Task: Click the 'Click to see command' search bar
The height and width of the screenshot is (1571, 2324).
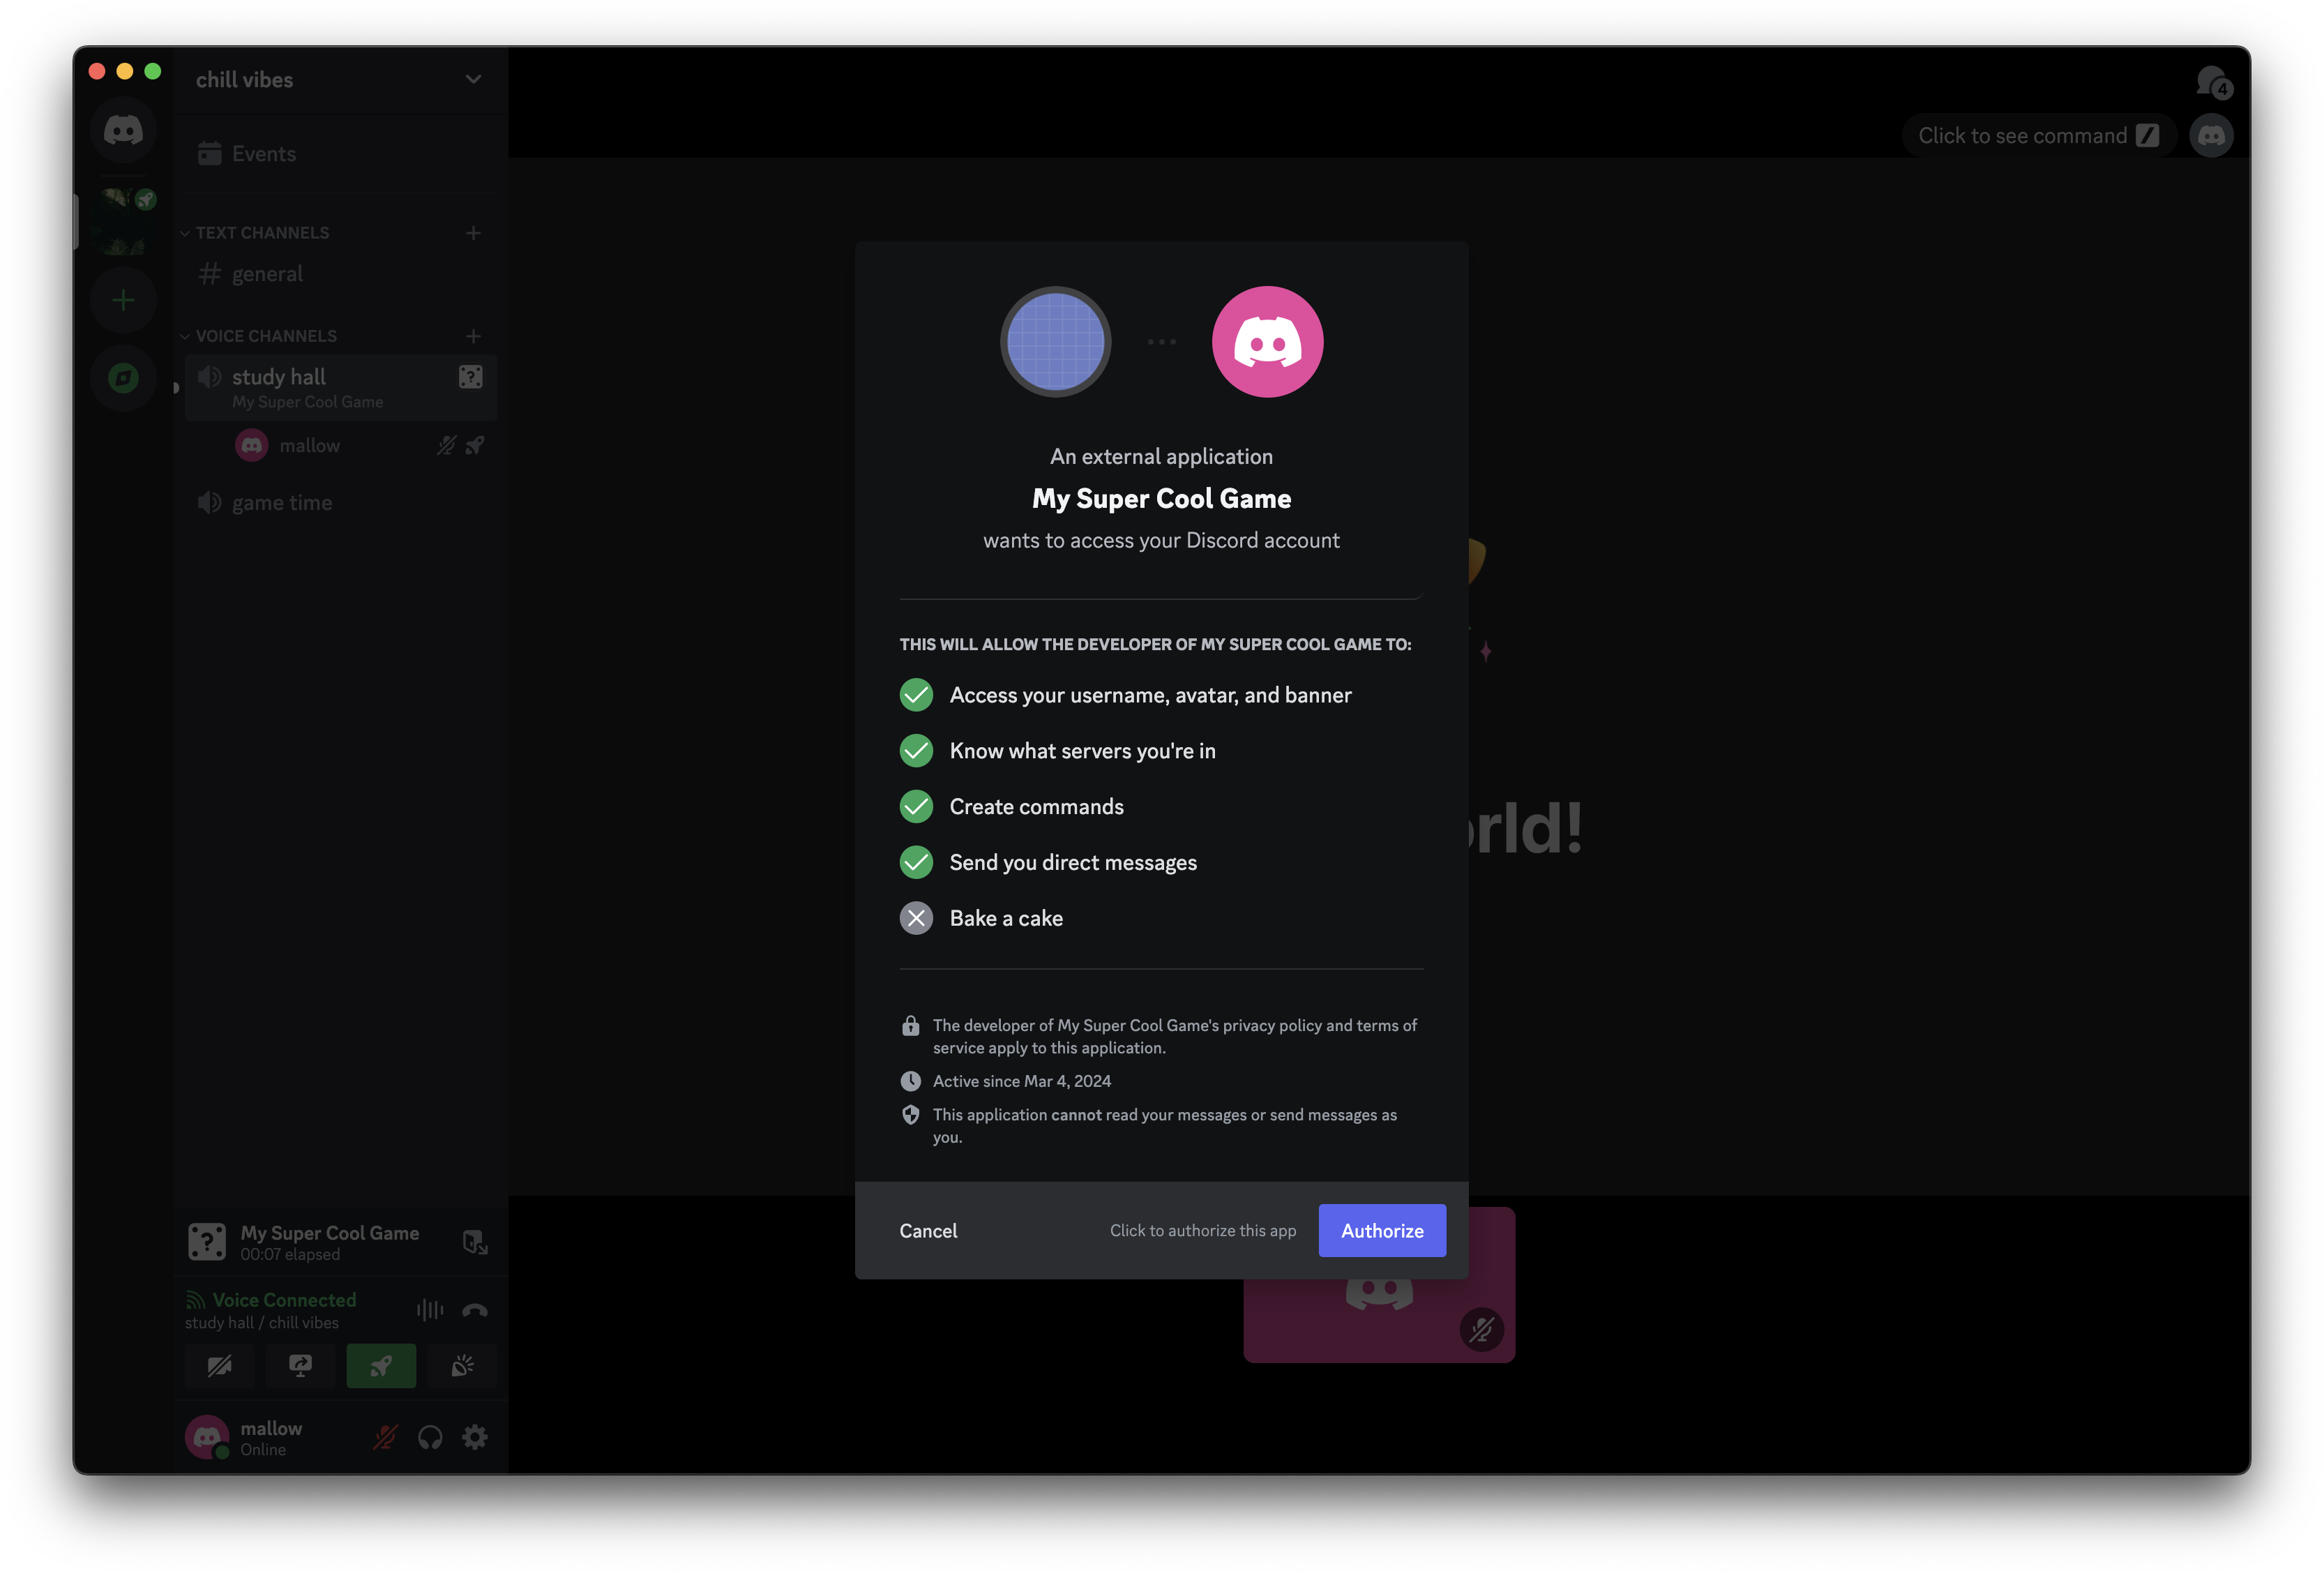Action: [x=2037, y=134]
